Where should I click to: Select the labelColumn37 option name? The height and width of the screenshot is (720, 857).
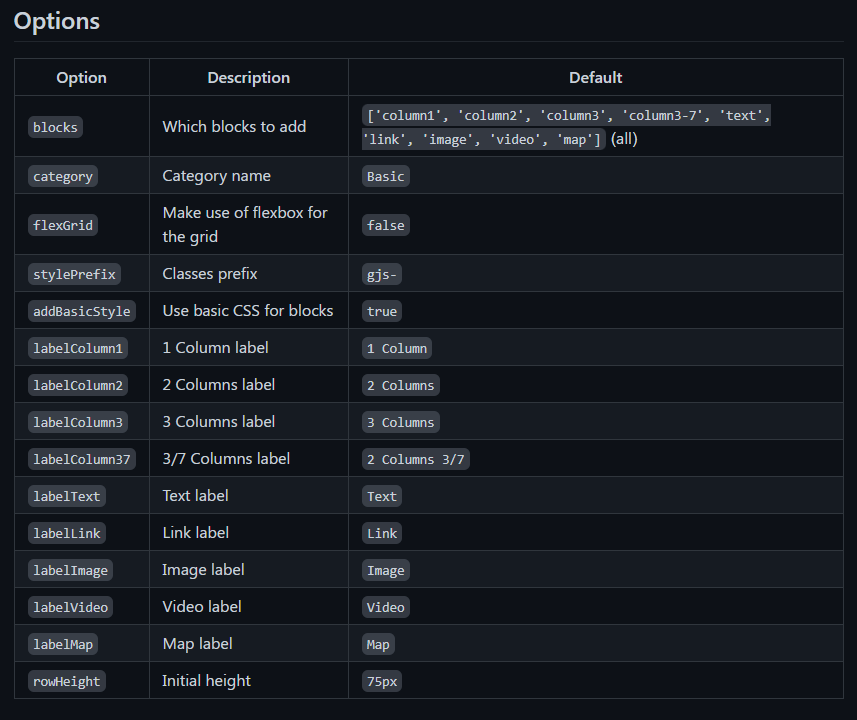pos(82,459)
